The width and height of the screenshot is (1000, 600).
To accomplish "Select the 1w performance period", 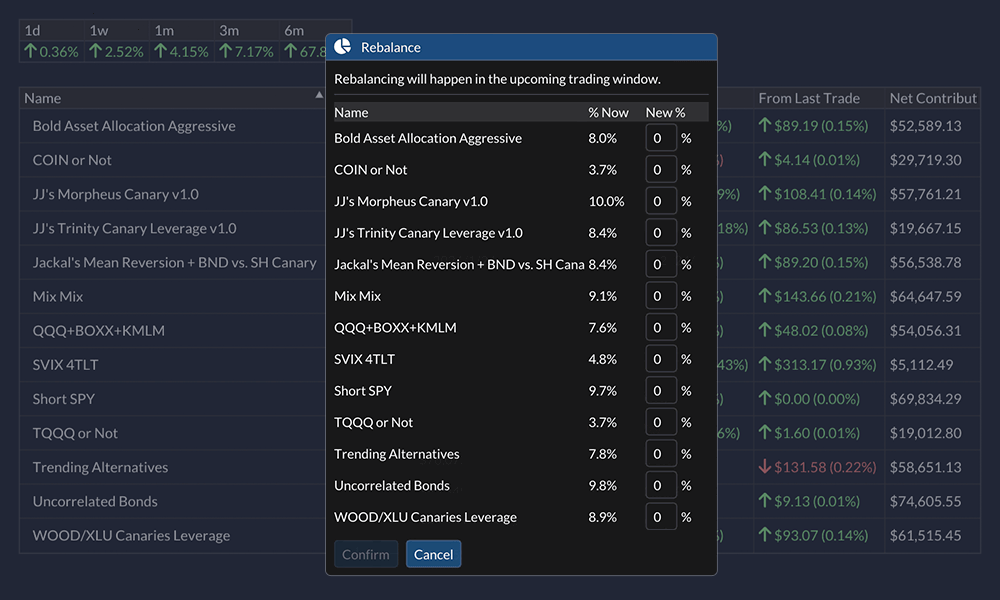I will click(99, 30).
